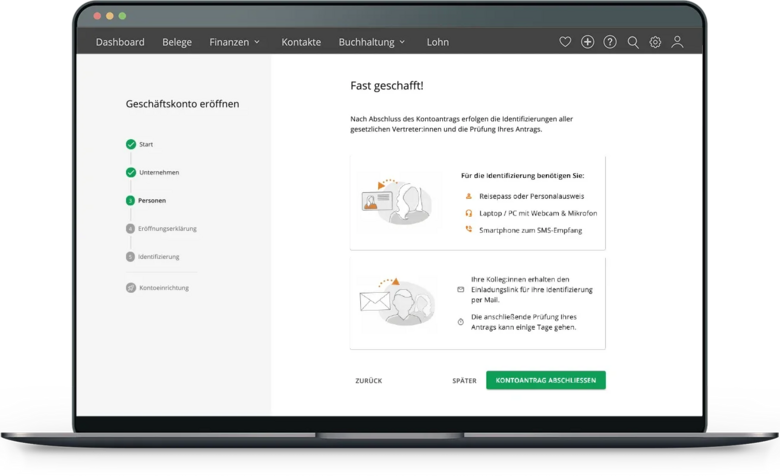Open the Dashboard menu item
This screenshot has height=476, width=780.
[120, 42]
